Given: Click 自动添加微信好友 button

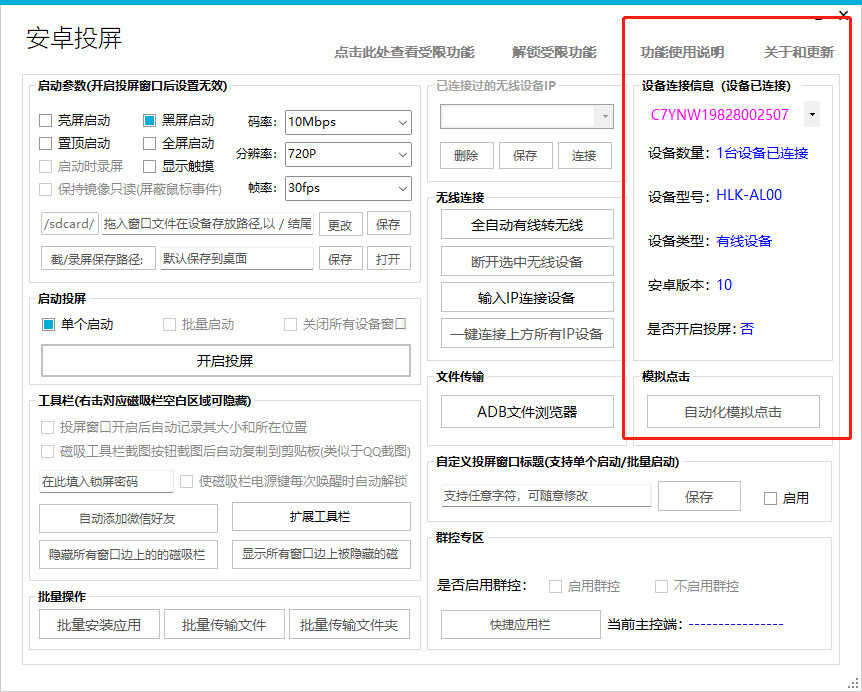Looking at the screenshot, I should click(128, 518).
